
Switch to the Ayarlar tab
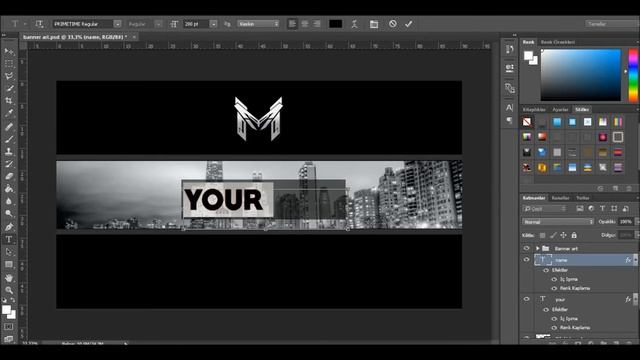(560, 109)
